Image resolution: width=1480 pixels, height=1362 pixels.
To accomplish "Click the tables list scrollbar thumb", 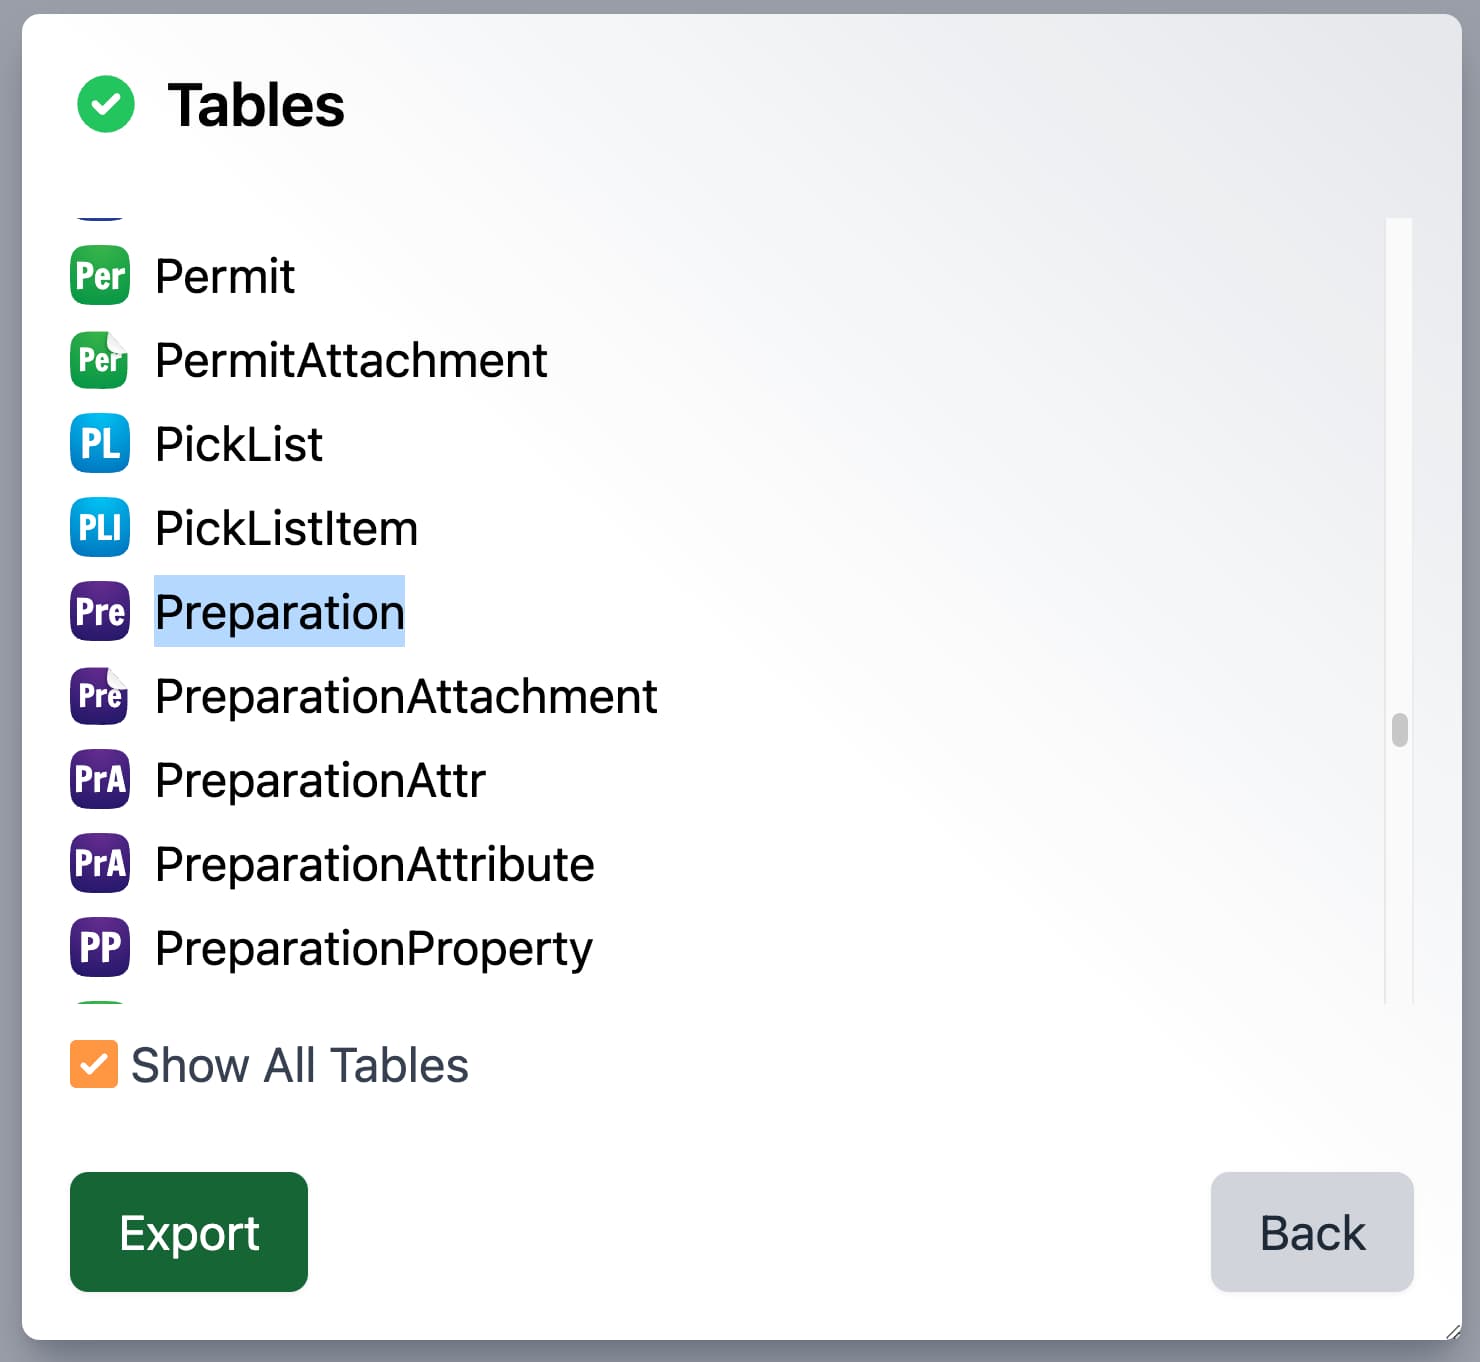I will (x=1400, y=730).
